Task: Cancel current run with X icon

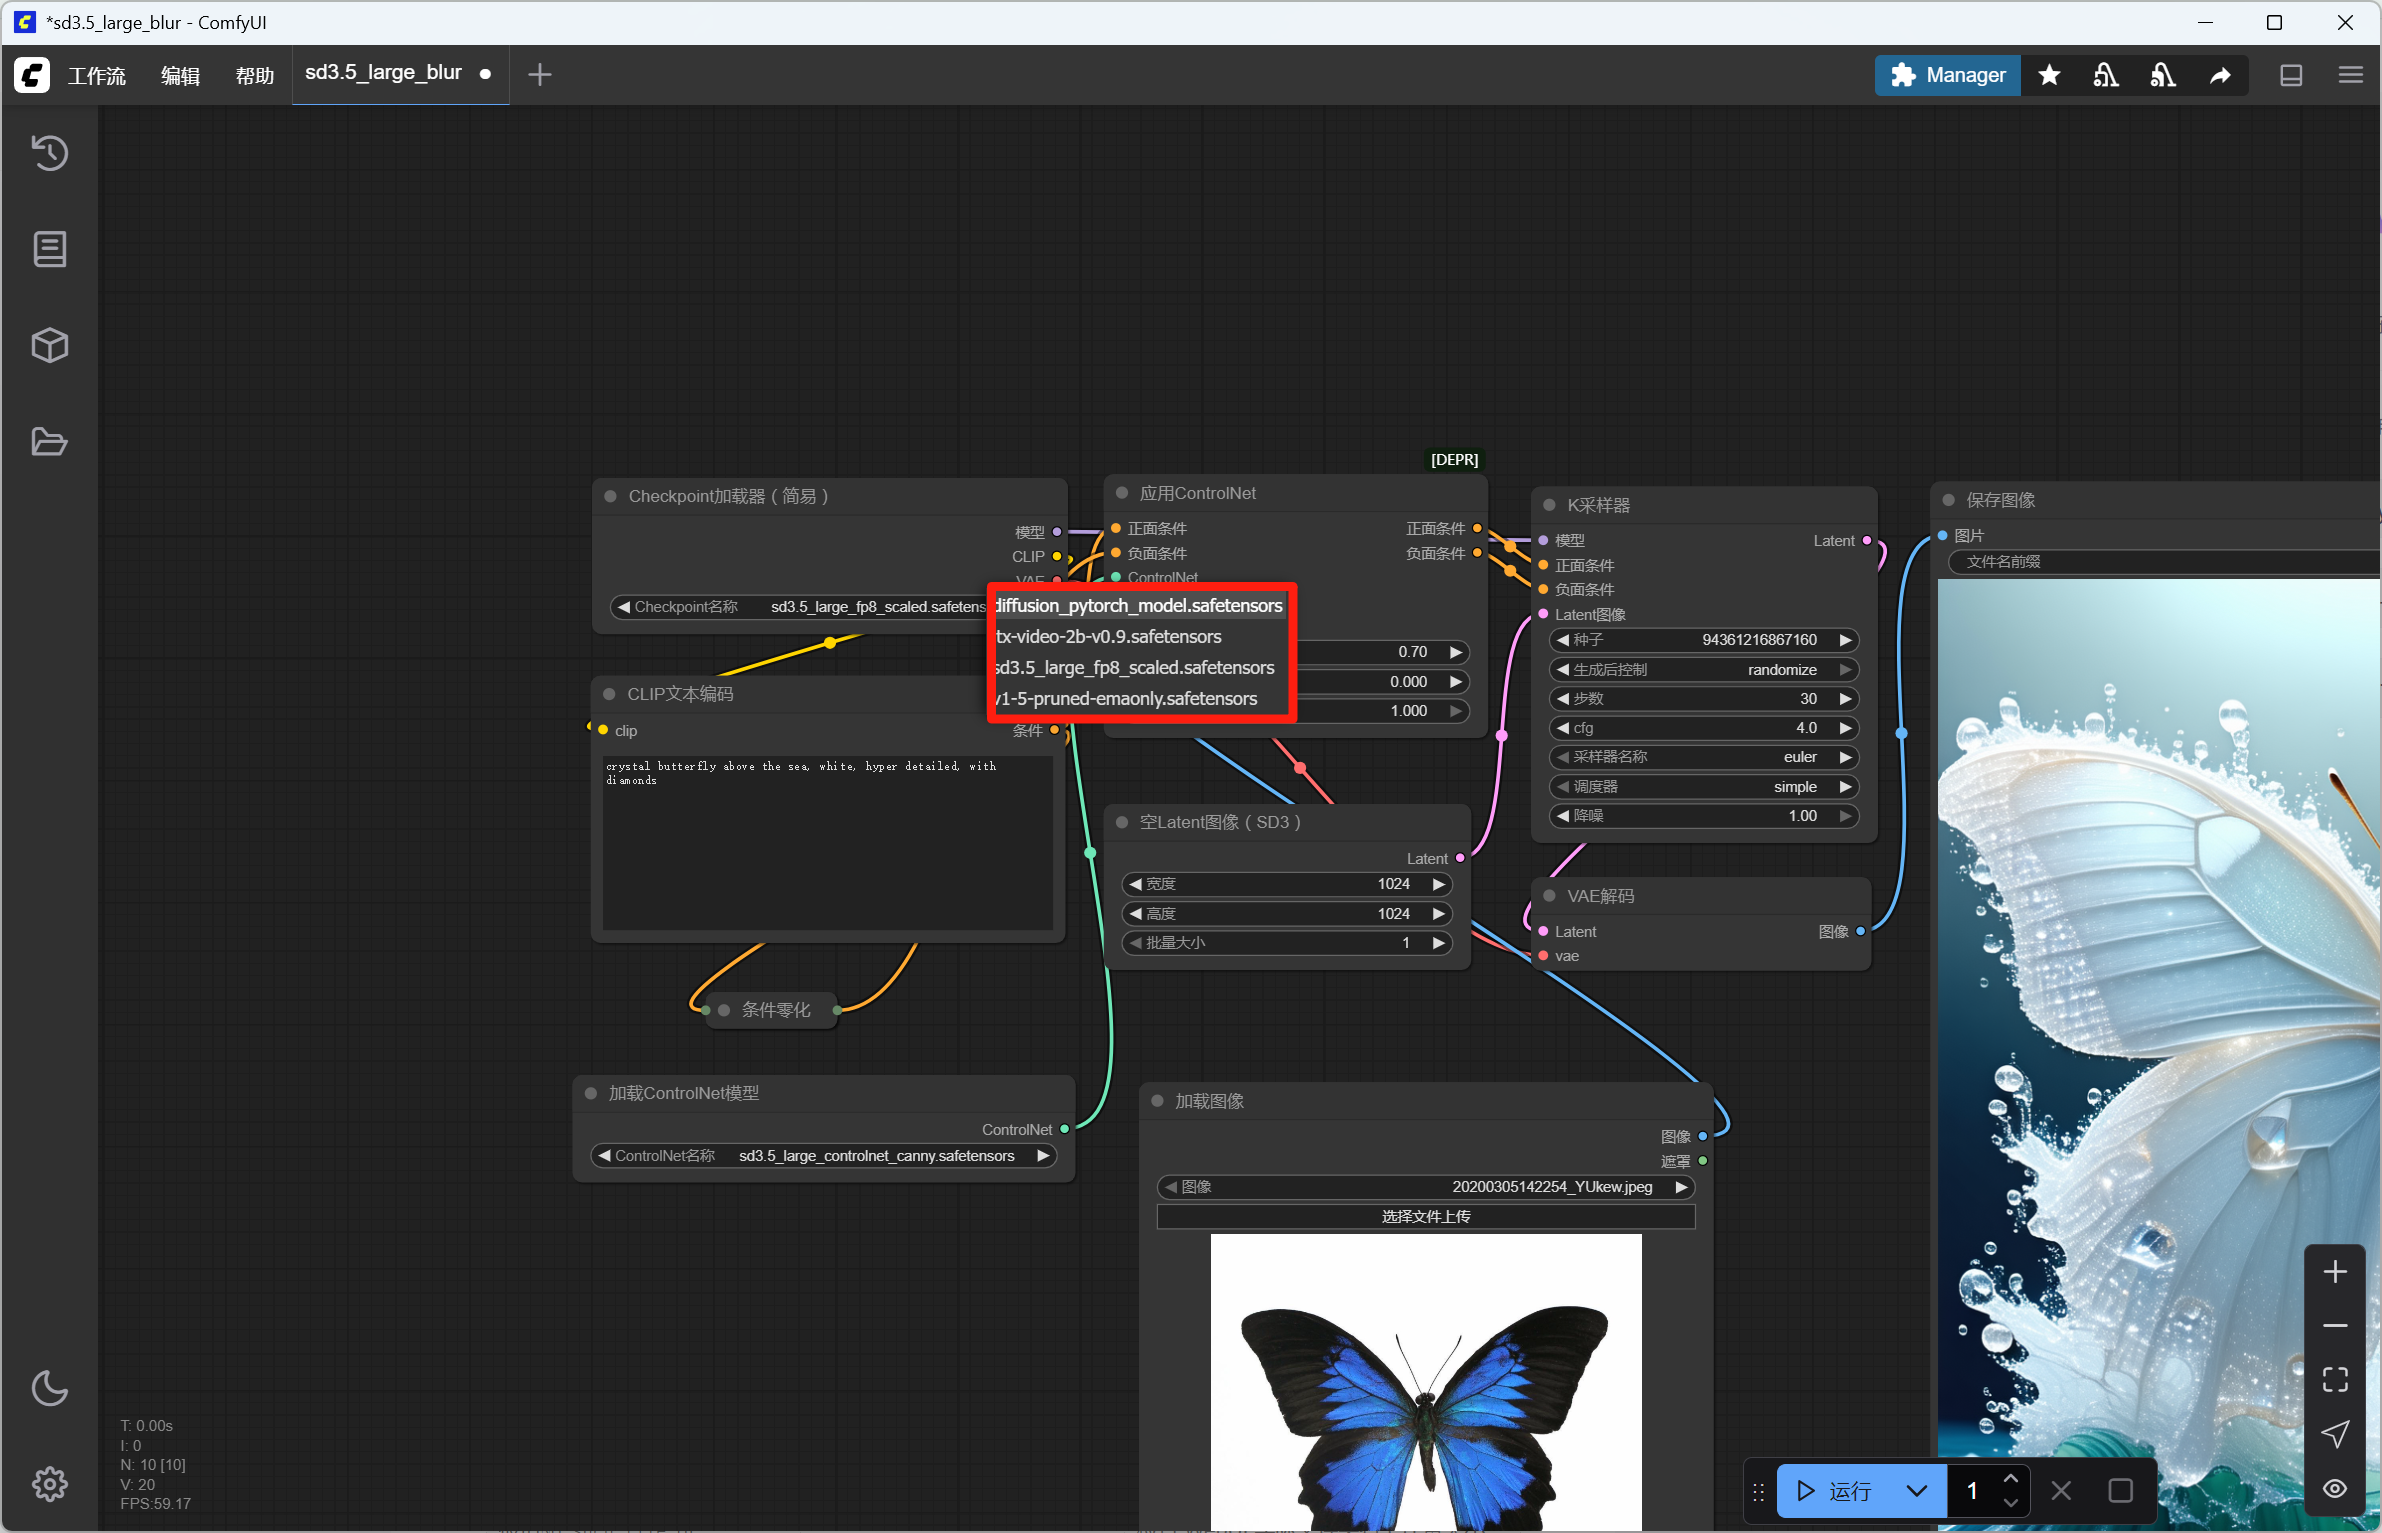Action: 2061,1491
